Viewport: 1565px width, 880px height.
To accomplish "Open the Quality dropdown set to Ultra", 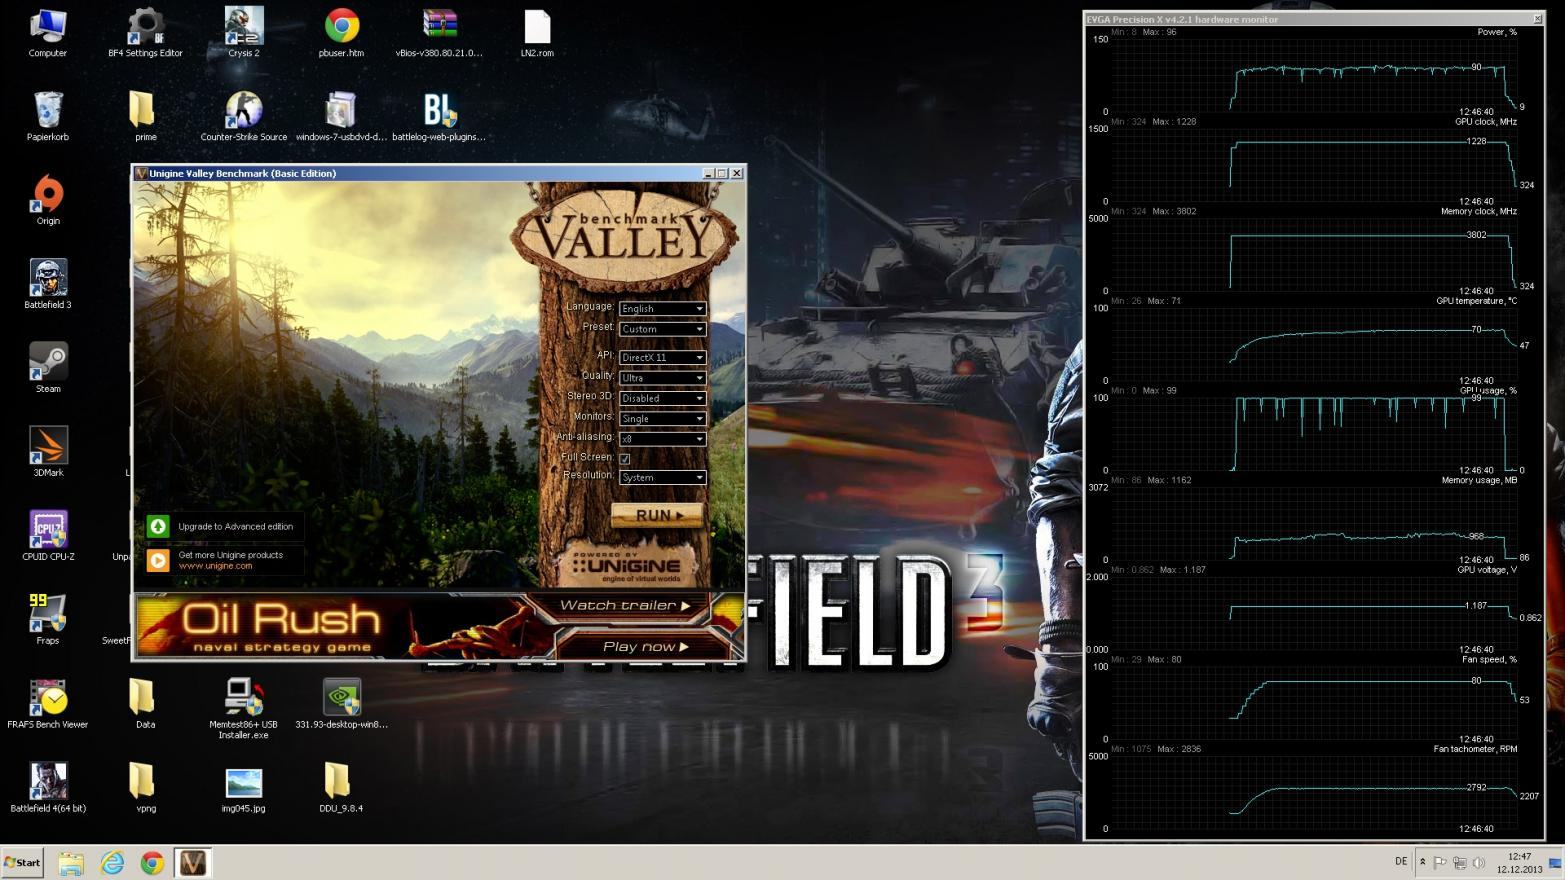I will click(662, 377).
